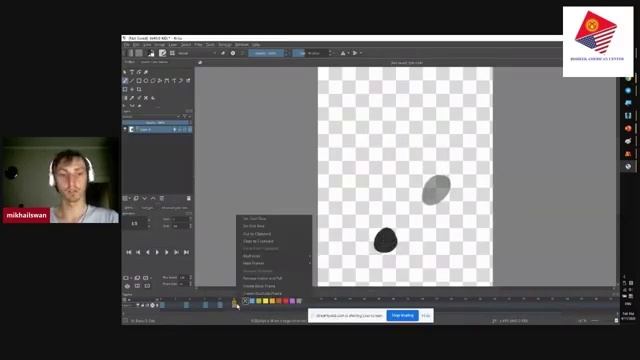
Task: Open the brush presets chooser
Action: [x=172, y=53]
